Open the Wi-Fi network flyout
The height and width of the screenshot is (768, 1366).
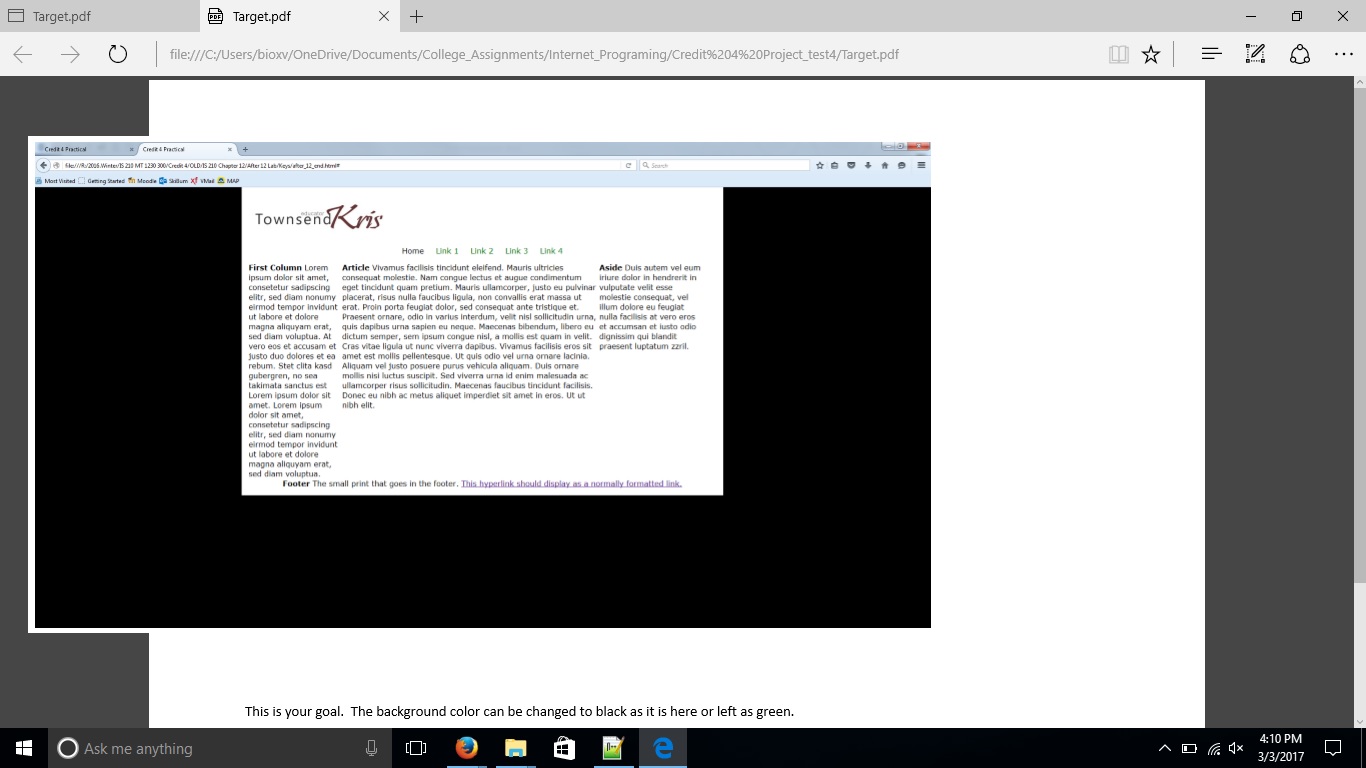pos(1214,748)
